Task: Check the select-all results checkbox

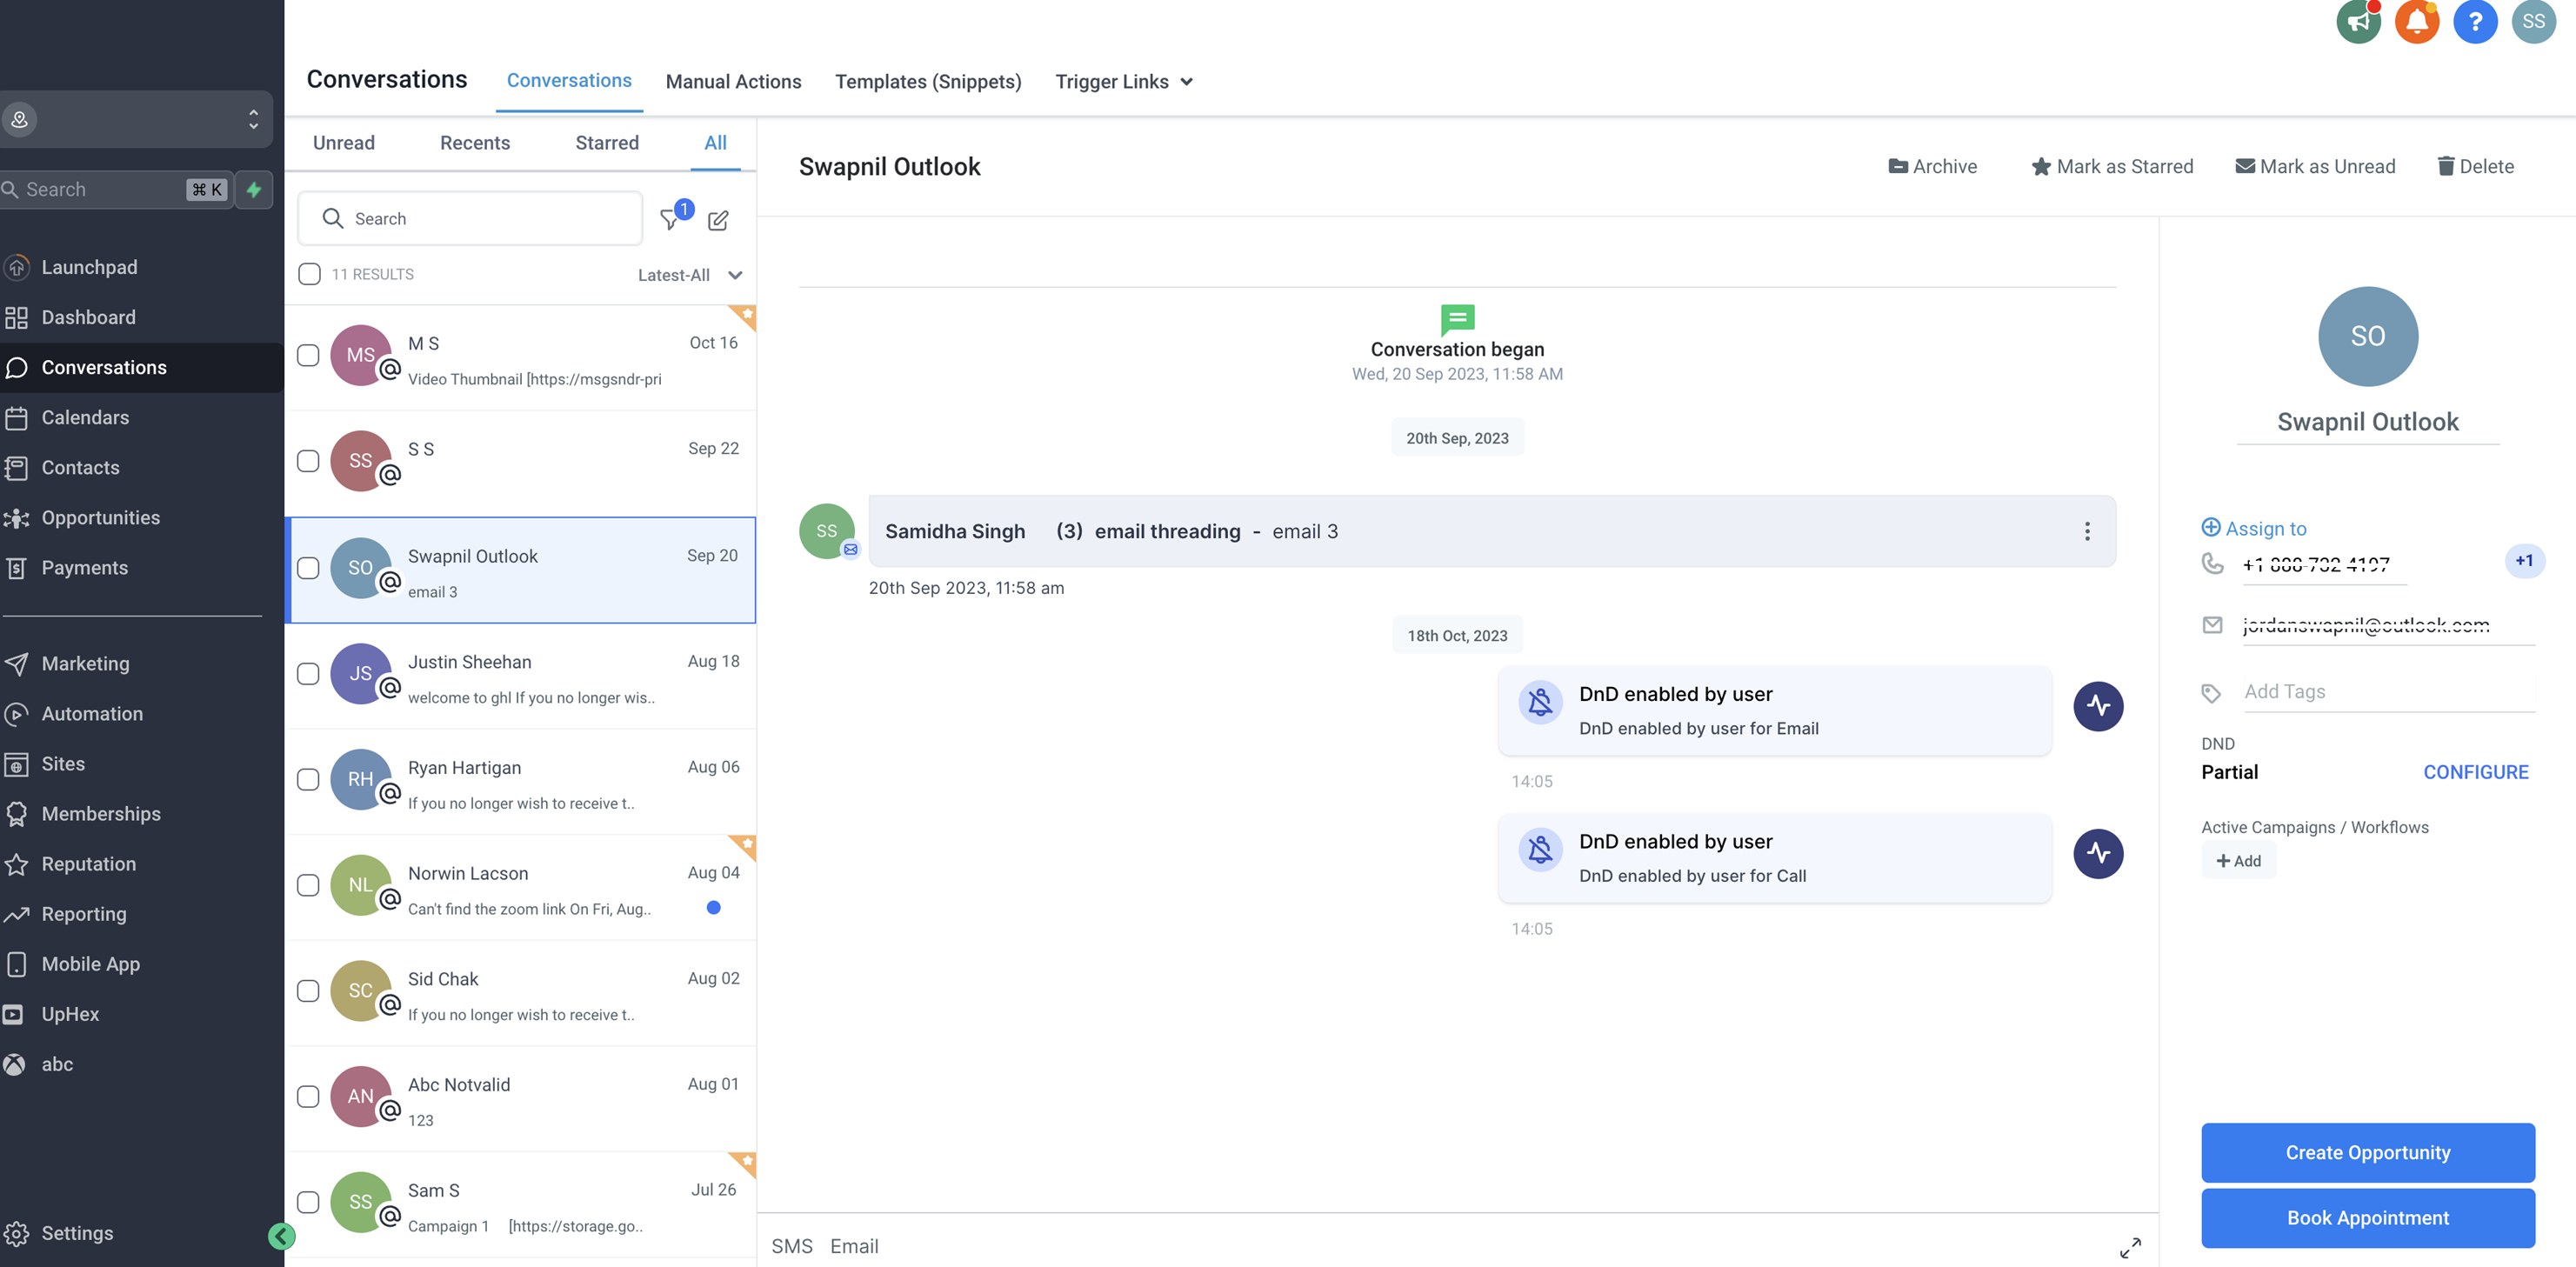Action: coord(310,274)
